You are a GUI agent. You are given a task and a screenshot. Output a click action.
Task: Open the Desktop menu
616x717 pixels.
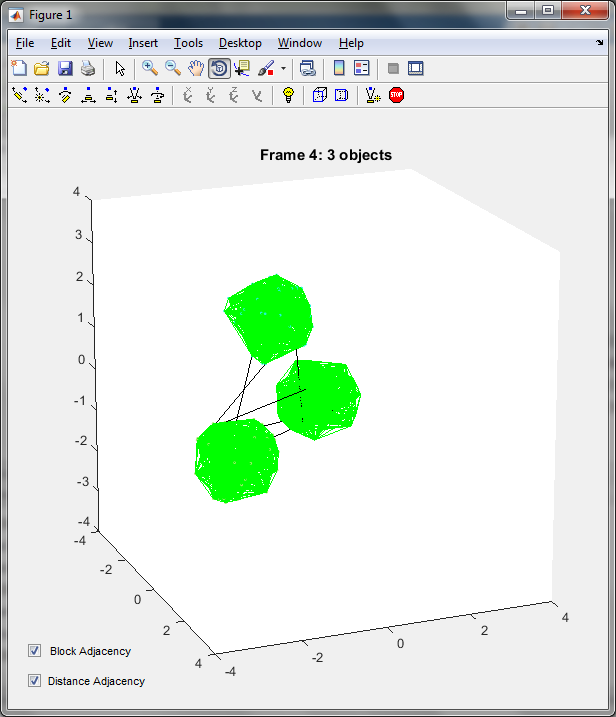click(x=240, y=43)
